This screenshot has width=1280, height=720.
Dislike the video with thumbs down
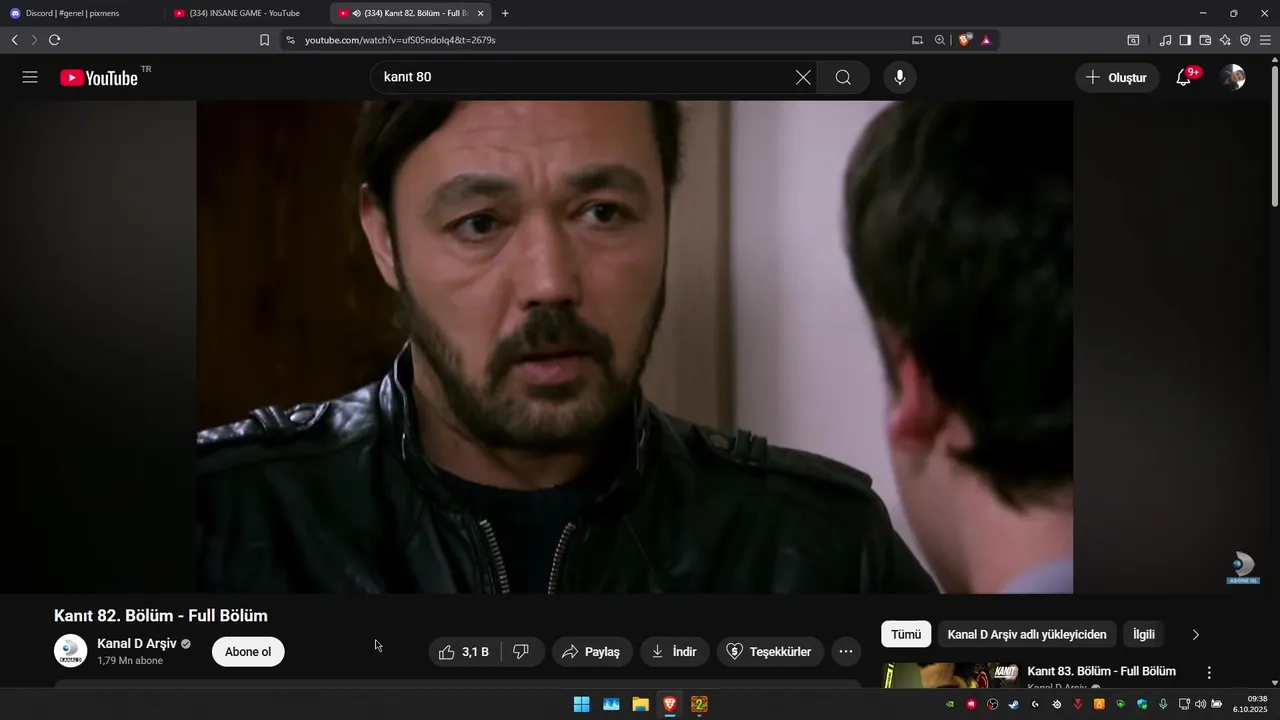click(521, 652)
